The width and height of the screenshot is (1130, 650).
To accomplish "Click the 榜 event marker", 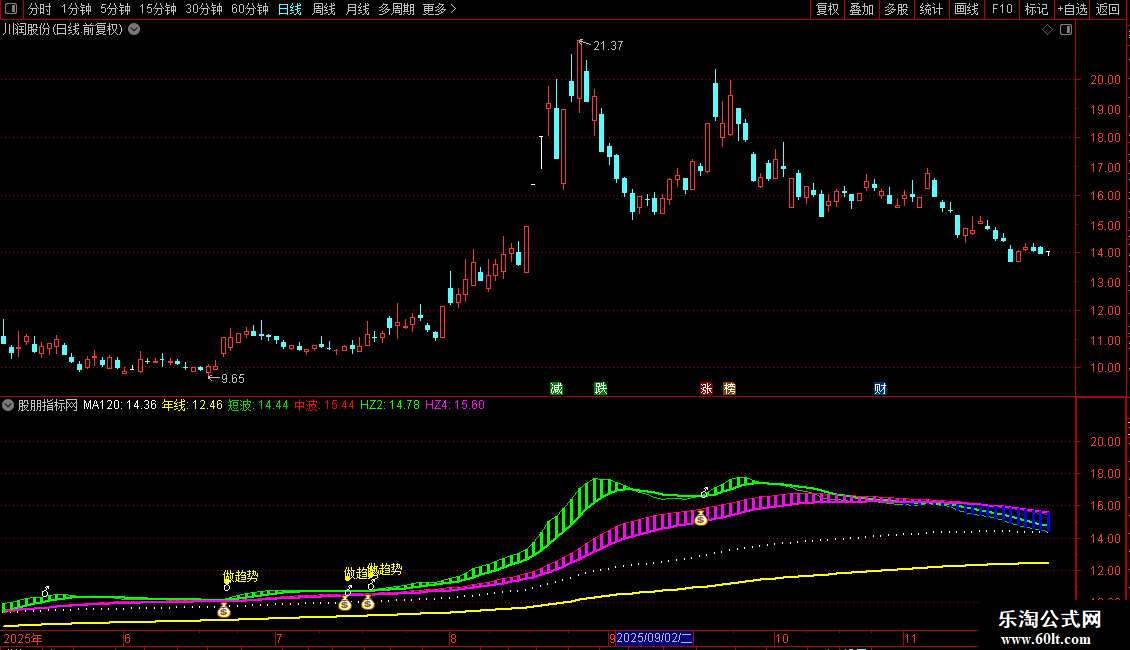I will pyautogui.click(x=729, y=388).
